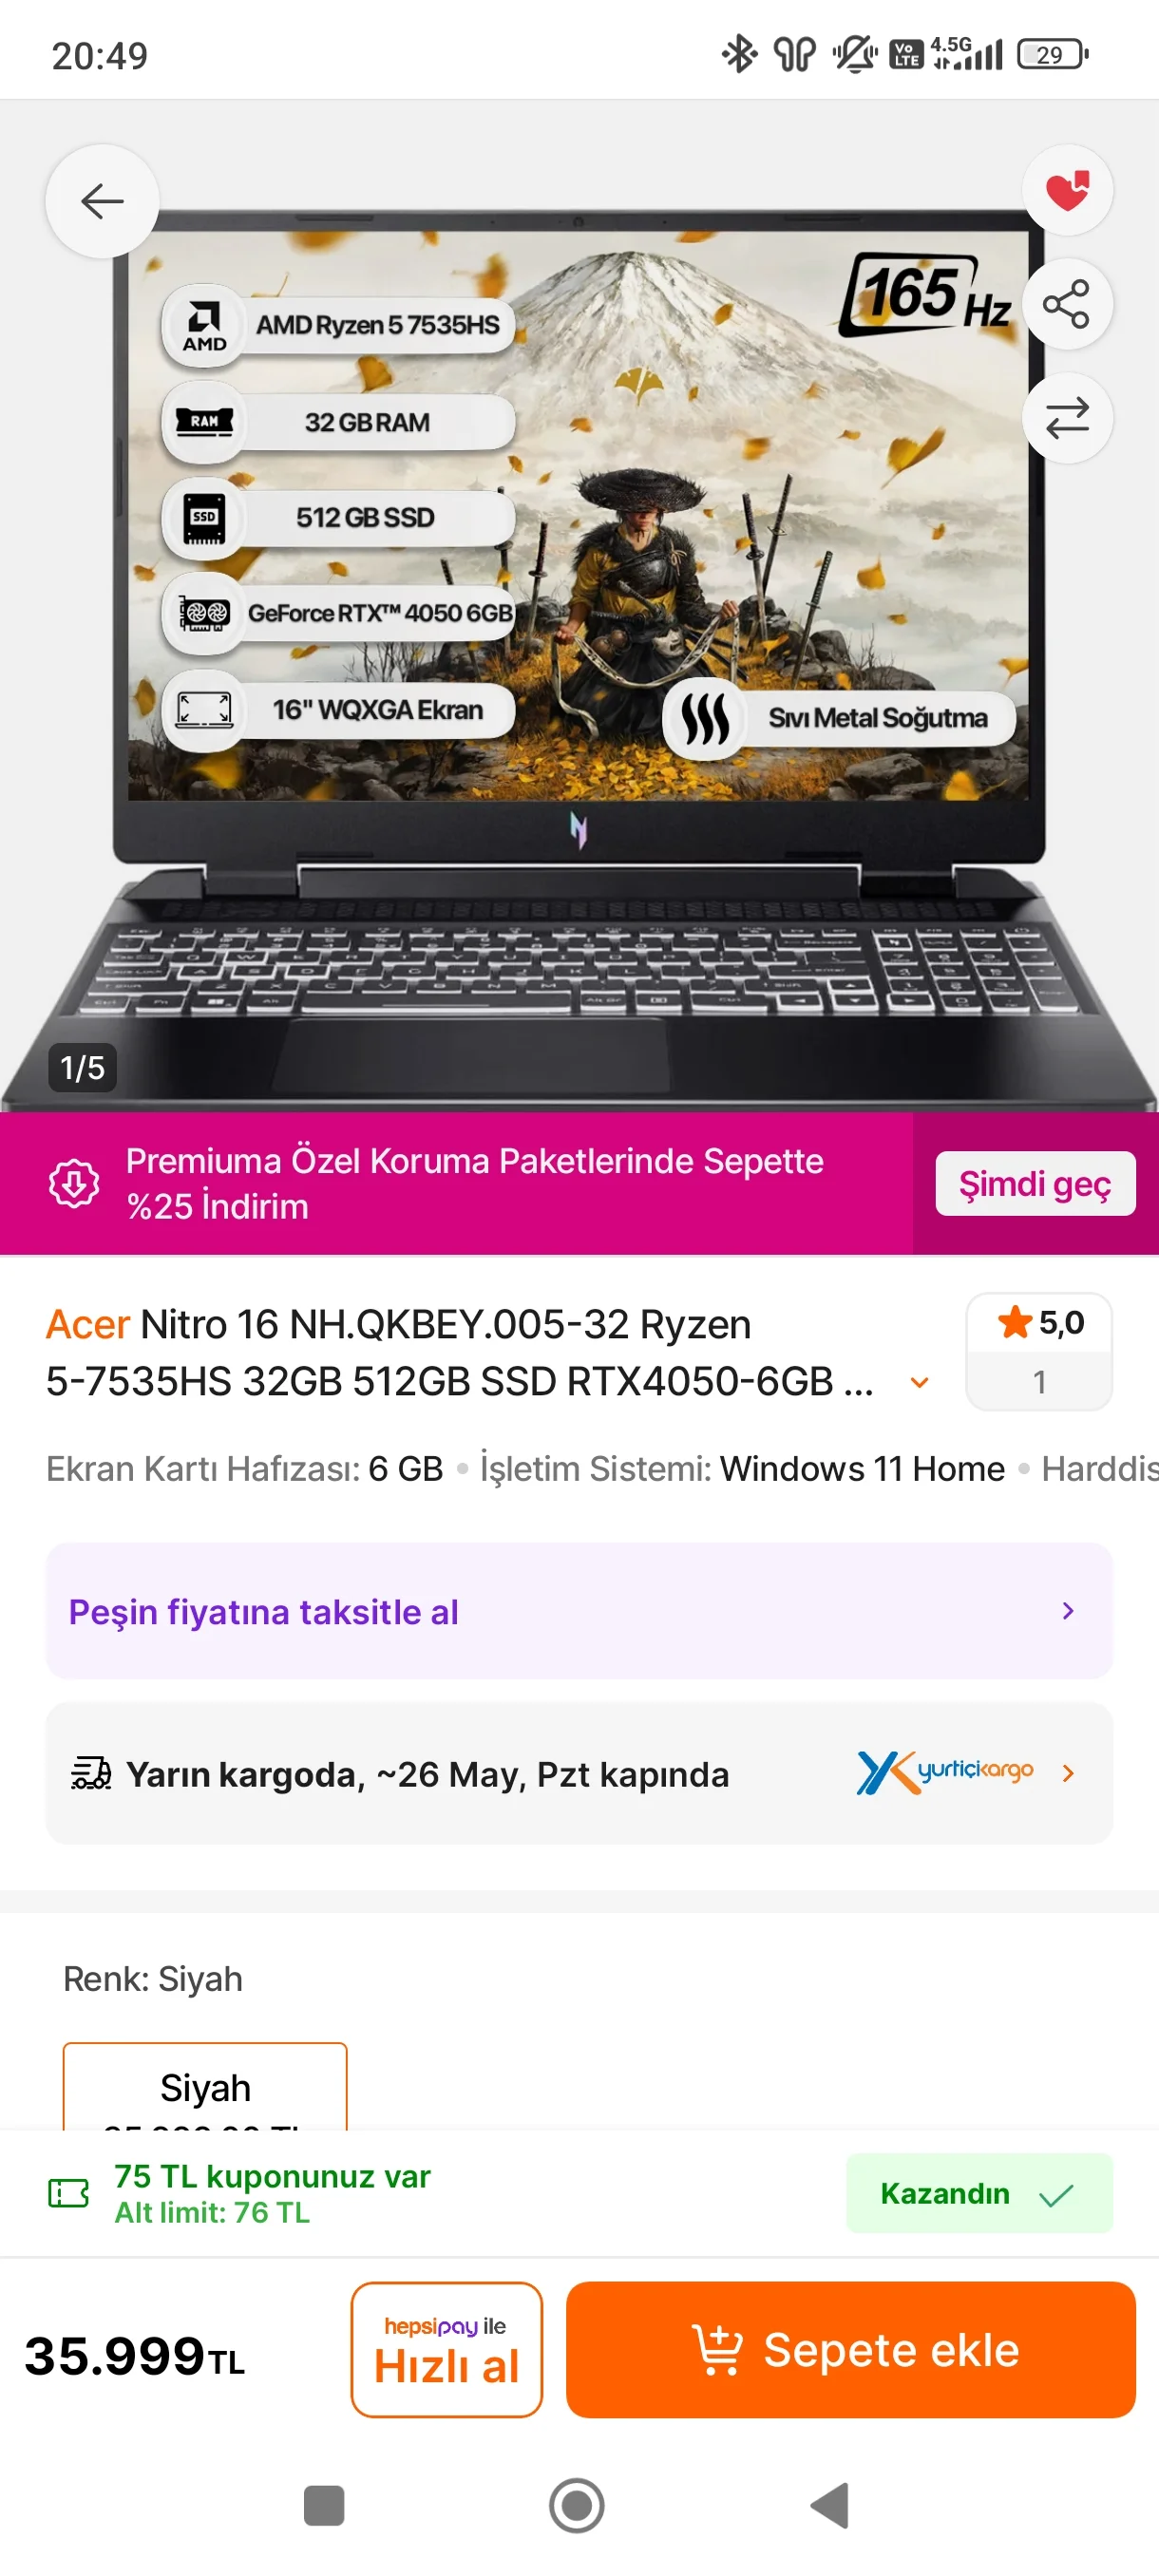
Task: Open the share icon
Action: pyautogui.click(x=1067, y=304)
